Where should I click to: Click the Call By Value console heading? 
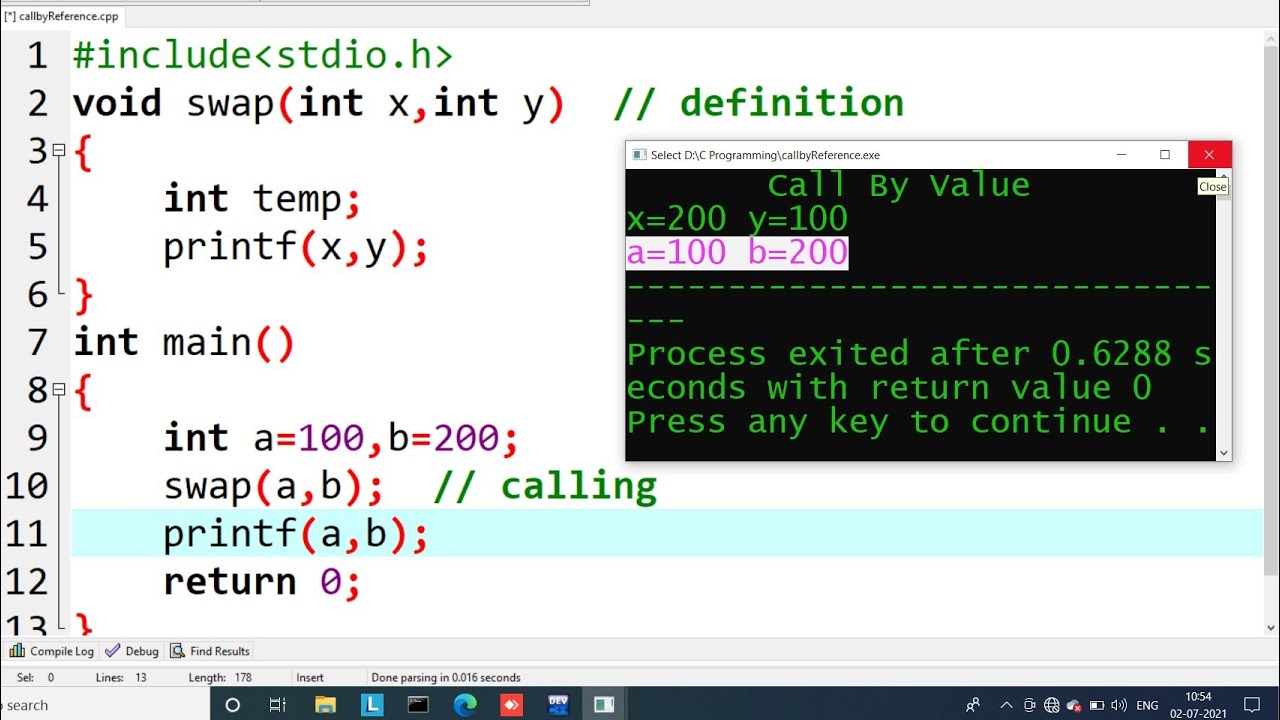point(898,185)
